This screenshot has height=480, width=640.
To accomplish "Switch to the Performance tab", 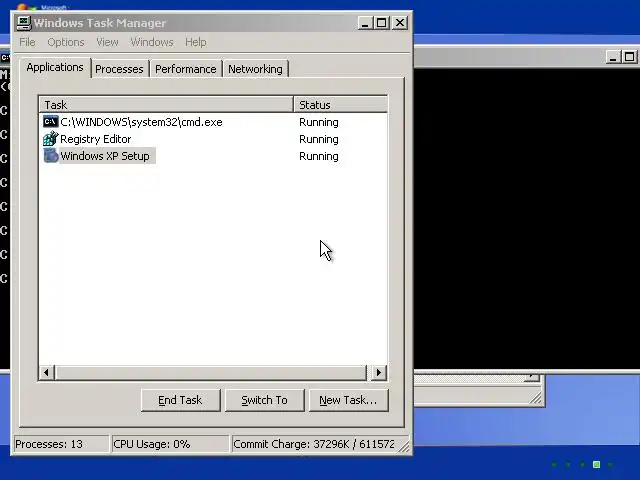I will (186, 69).
